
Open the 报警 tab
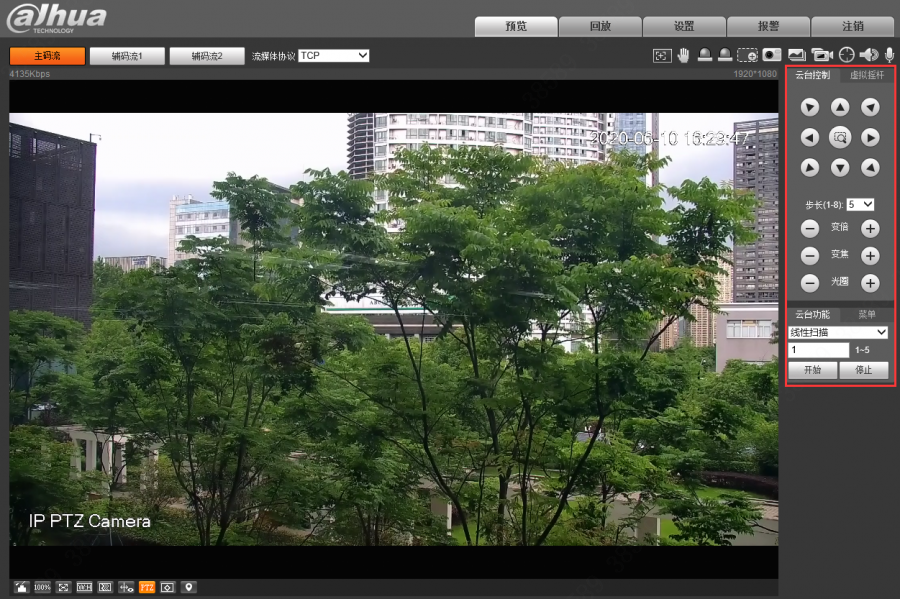click(769, 26)
